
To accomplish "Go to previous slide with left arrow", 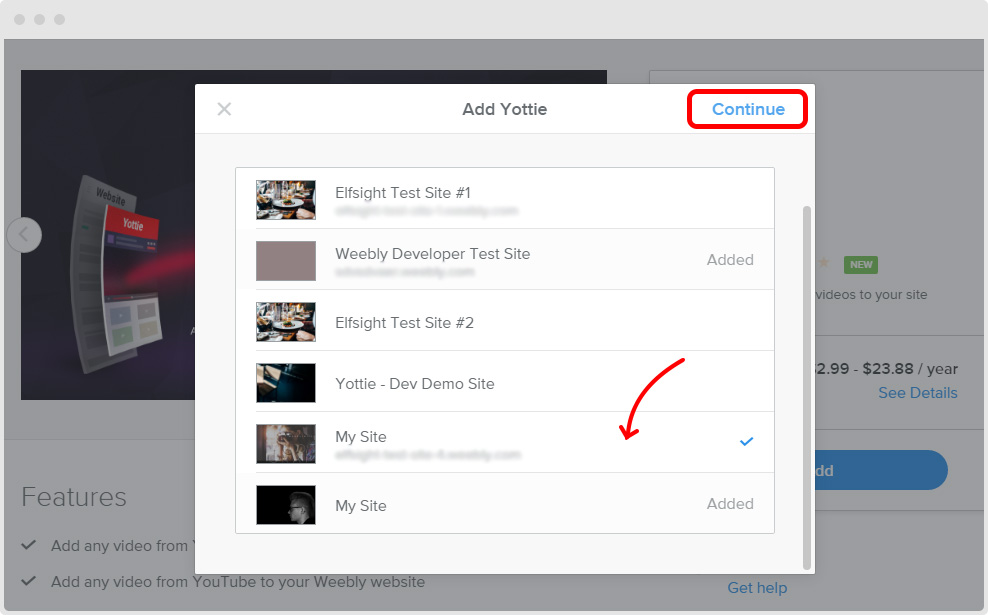I will (24, 234).
